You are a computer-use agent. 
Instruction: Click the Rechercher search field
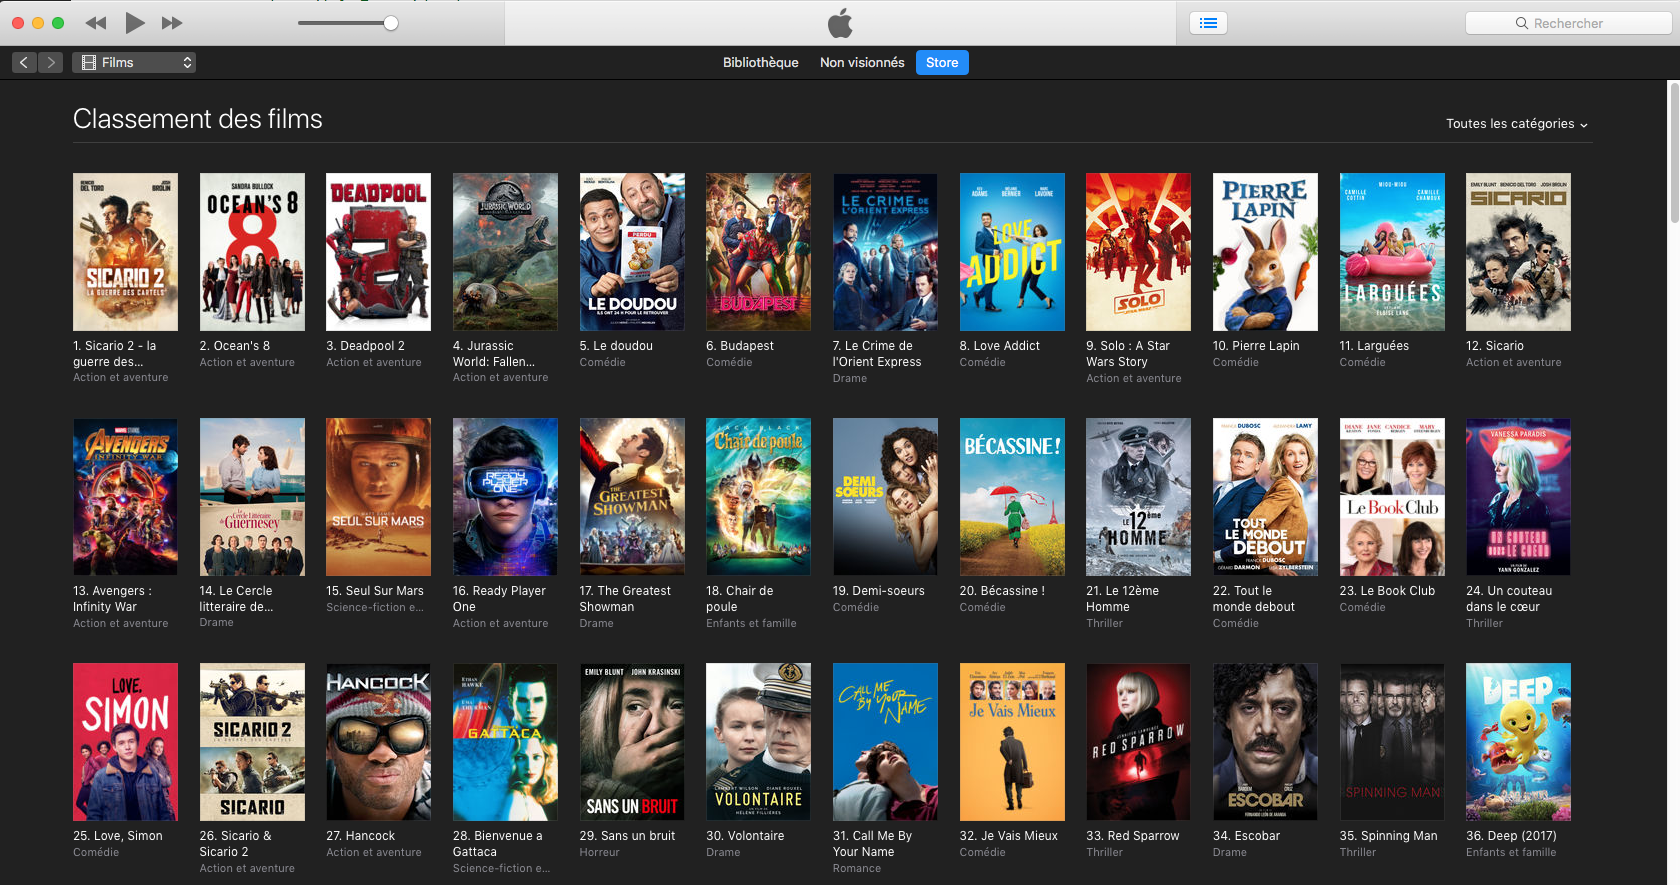[x=1568, y=23]
